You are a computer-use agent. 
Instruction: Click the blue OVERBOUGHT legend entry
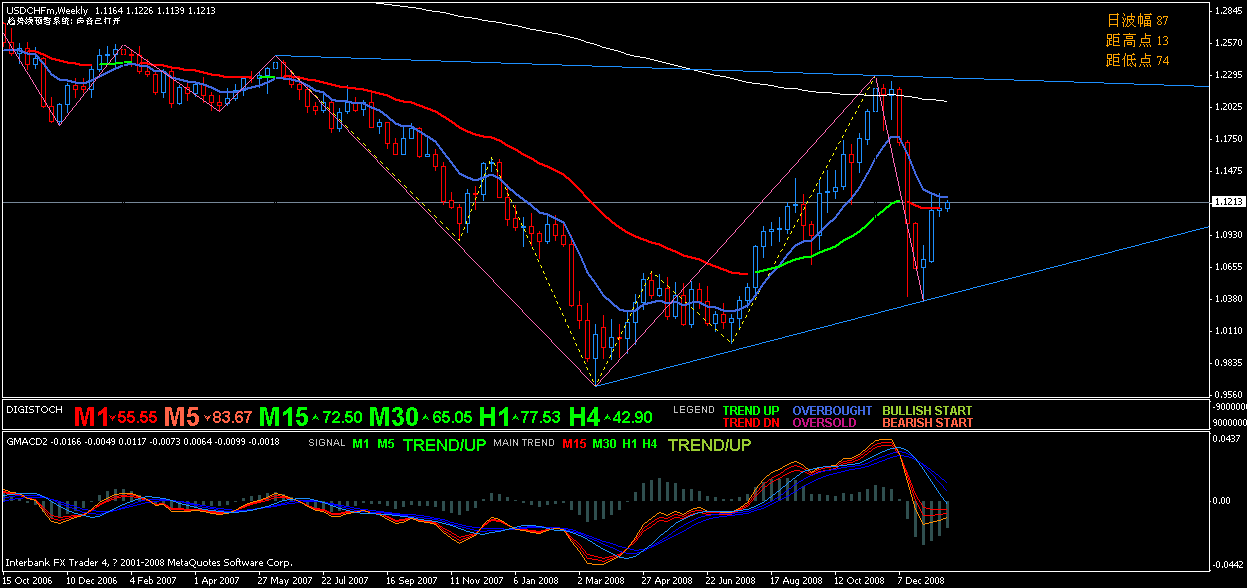click(x=833, y=410)
